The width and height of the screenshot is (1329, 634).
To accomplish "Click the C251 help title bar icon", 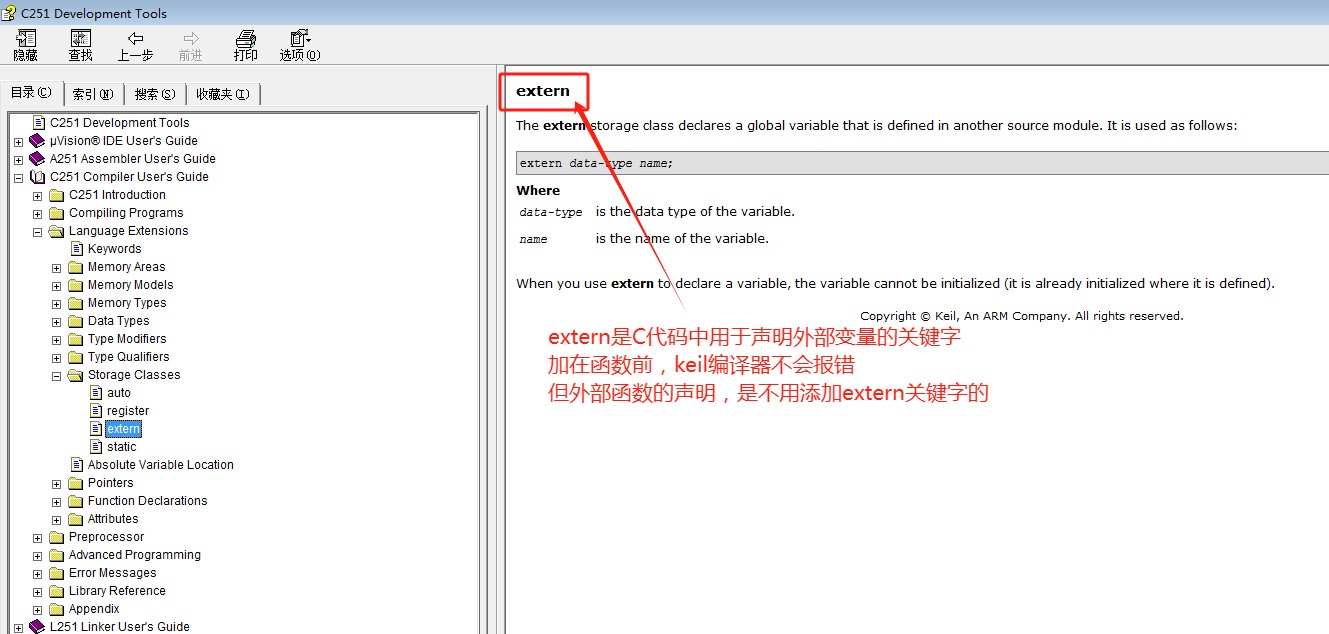I will click(10, 13).
